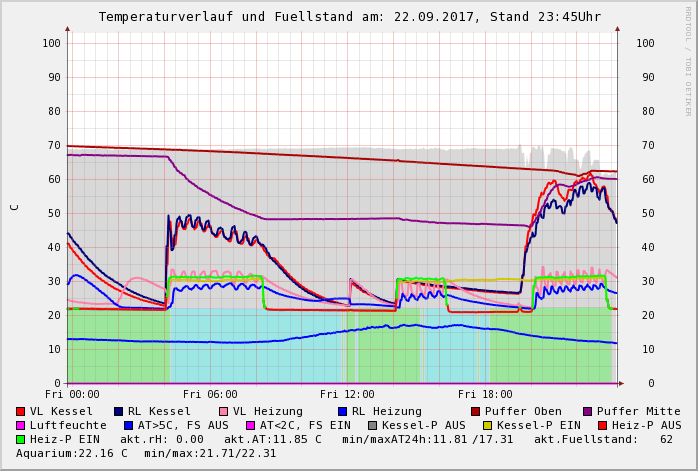Viewport: 698px width, 471px height.
Task: Click the dark blue RL Kessel legend swatch
Action: point(119,411)
